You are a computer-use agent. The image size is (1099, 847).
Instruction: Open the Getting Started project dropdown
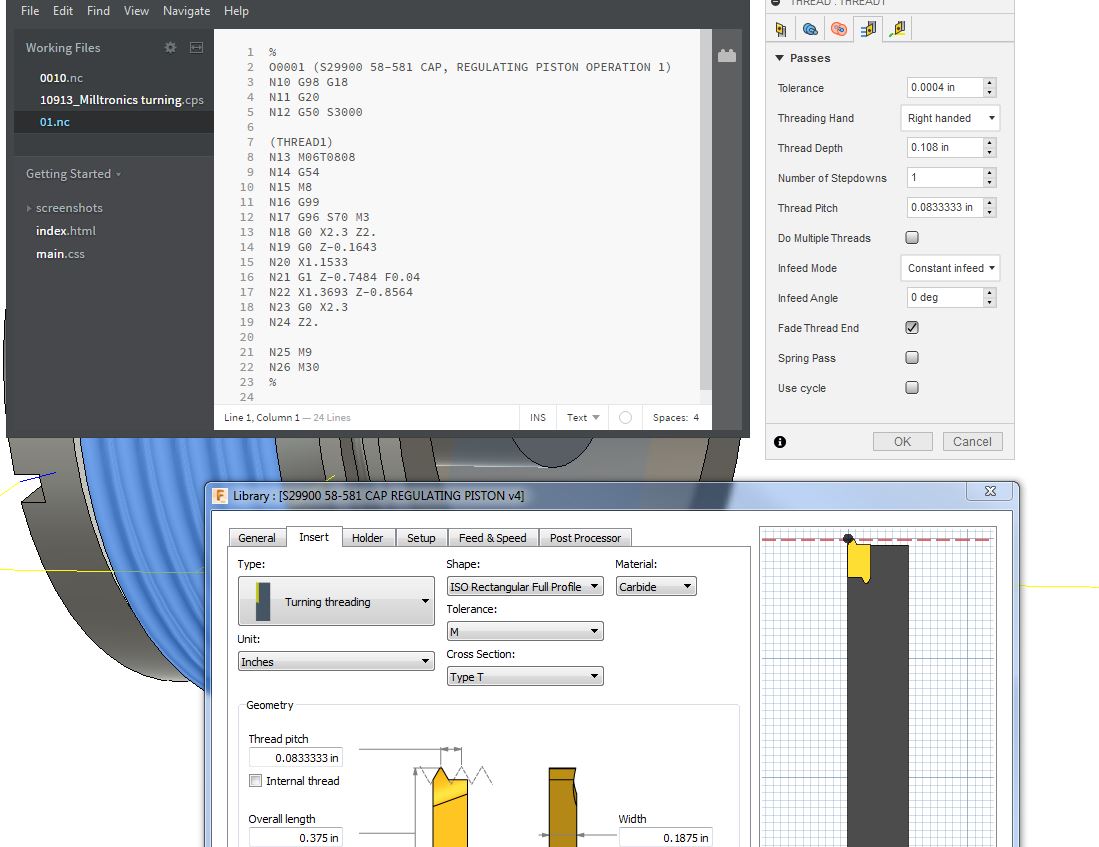tap(73, 174)
